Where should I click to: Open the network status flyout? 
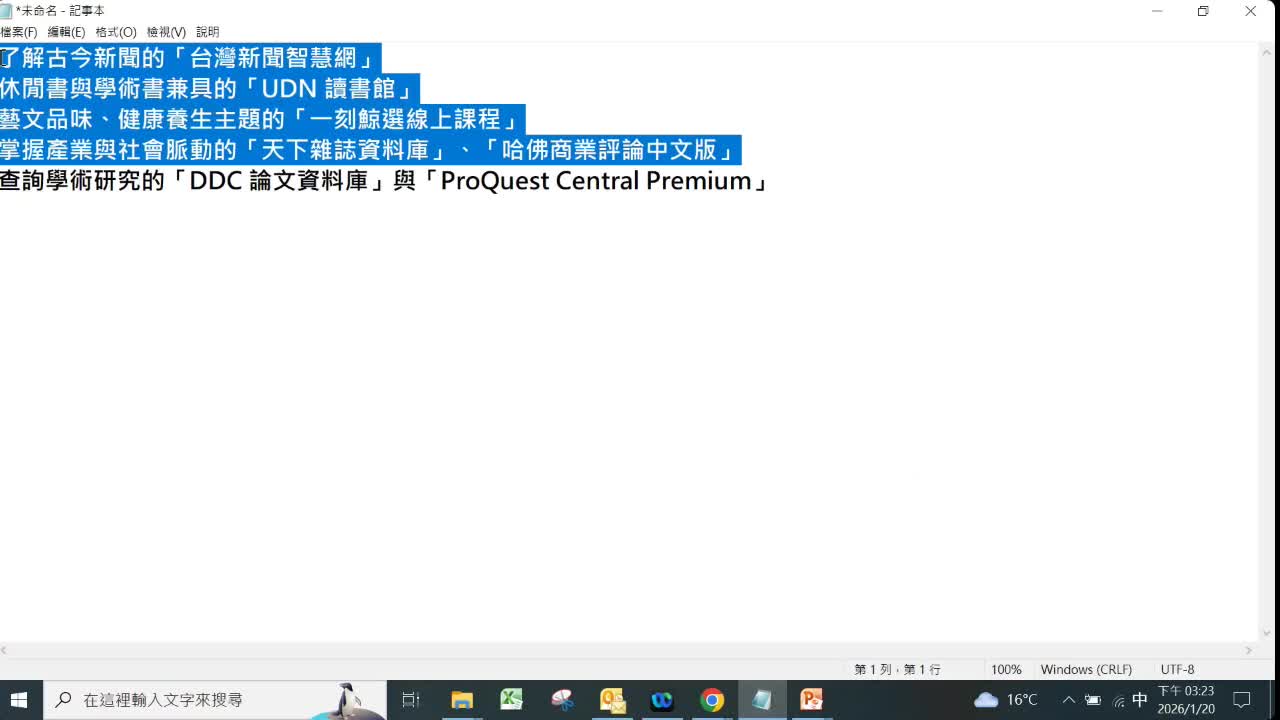(1119, 699)
